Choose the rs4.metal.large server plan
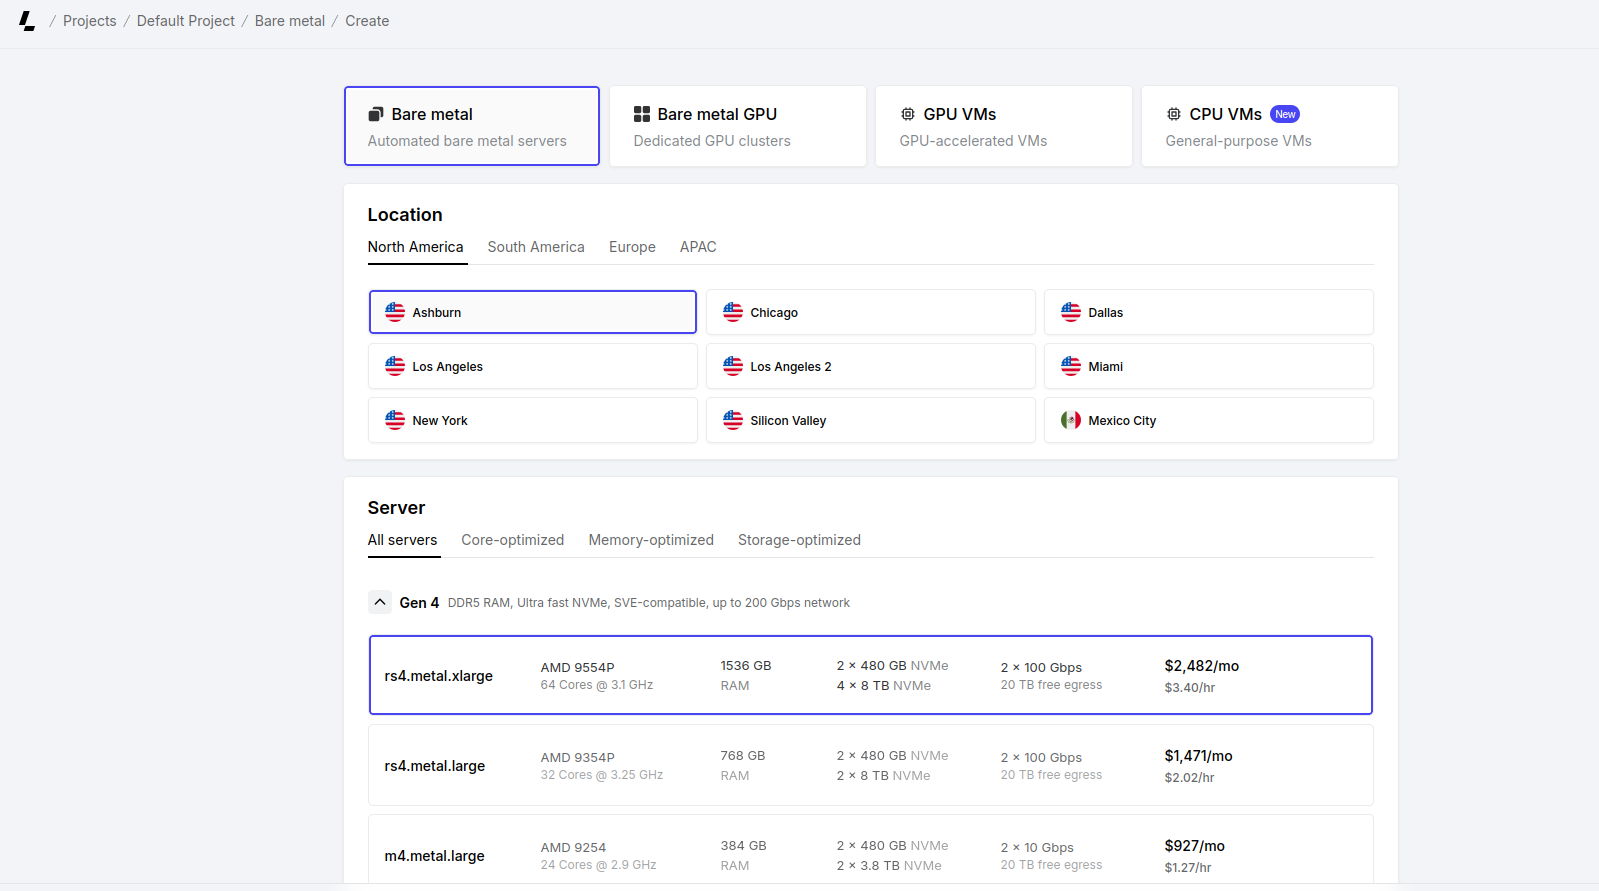 870,765
